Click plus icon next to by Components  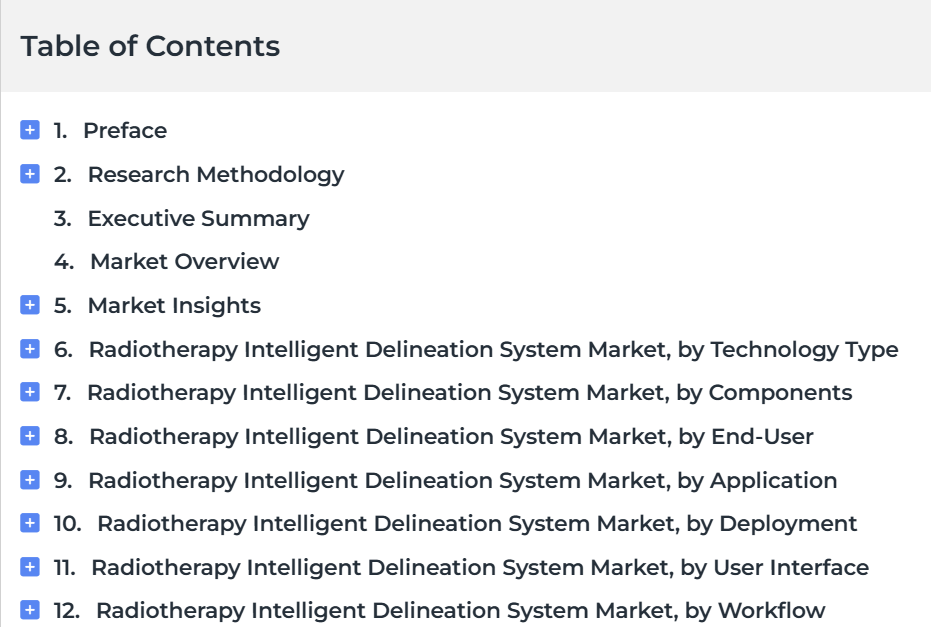click(x=30, y=392)
